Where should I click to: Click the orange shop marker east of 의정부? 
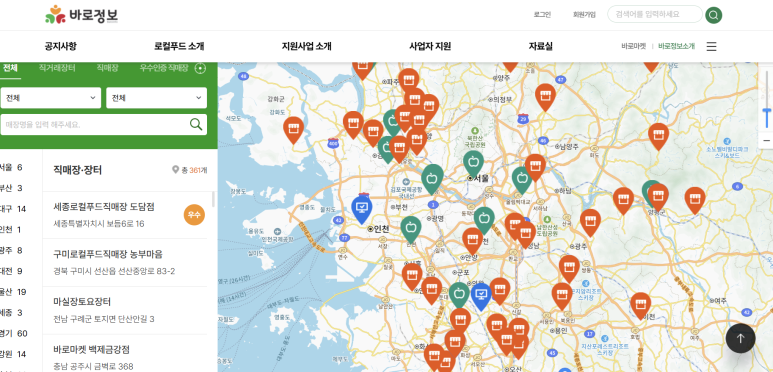click(x=545, y=97)
